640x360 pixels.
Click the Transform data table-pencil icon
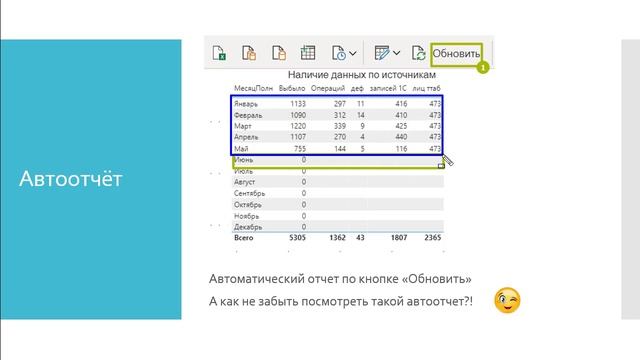[382, 53]
